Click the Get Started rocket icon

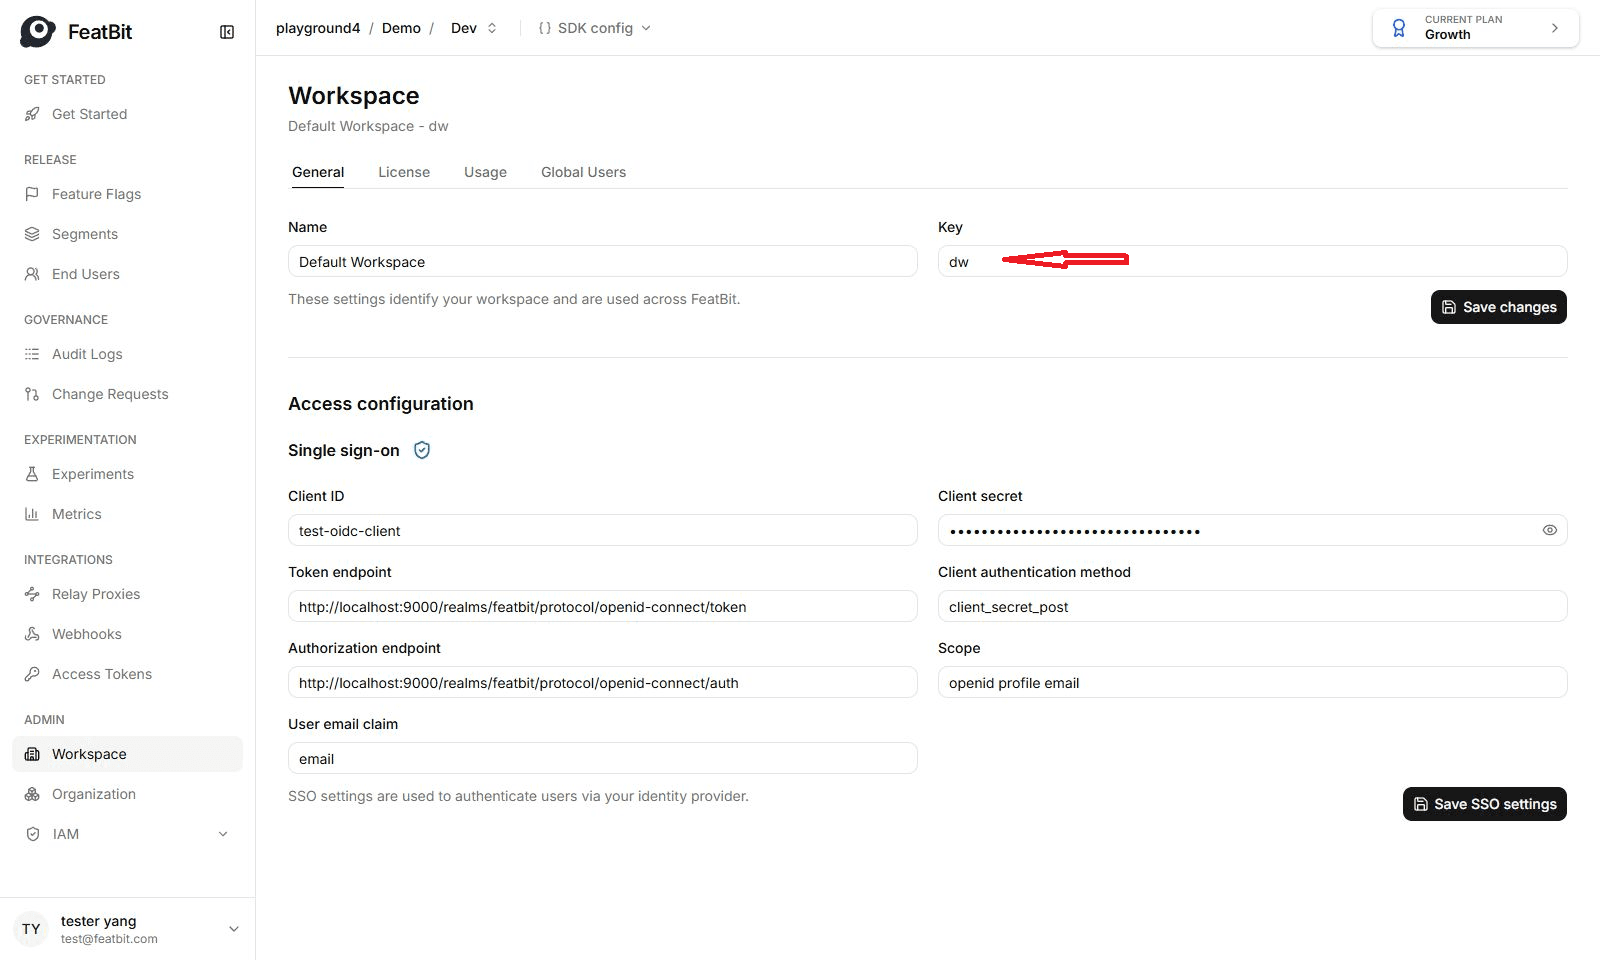pos(32,114)
